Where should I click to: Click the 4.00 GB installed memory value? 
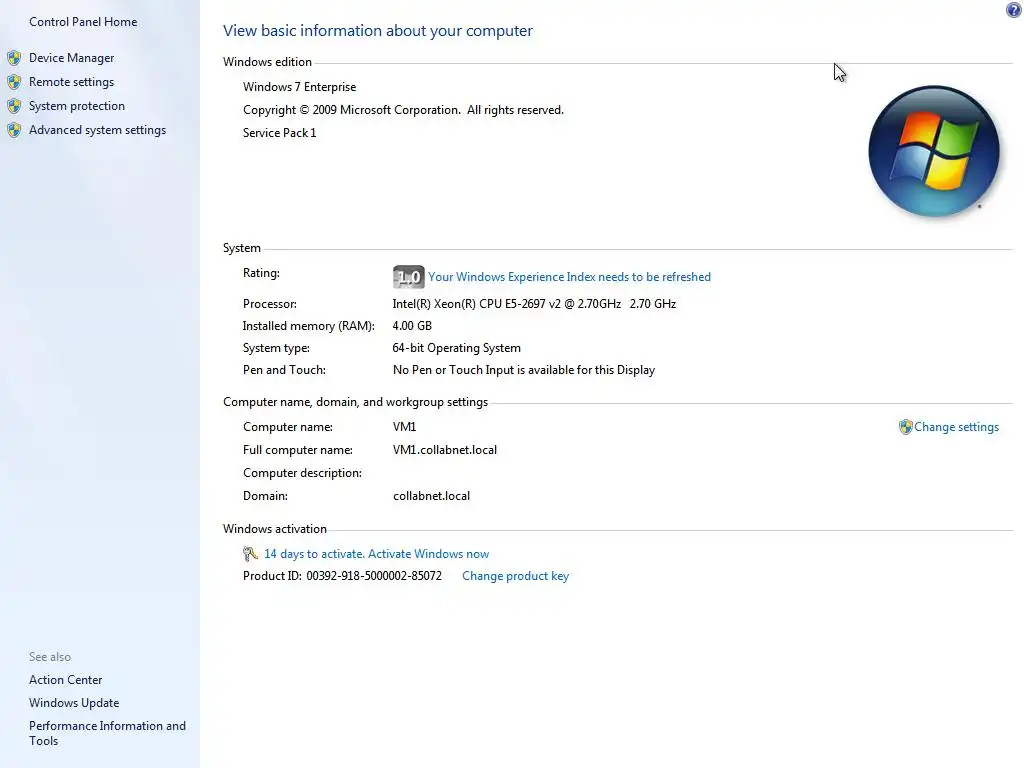coord(412,326)
